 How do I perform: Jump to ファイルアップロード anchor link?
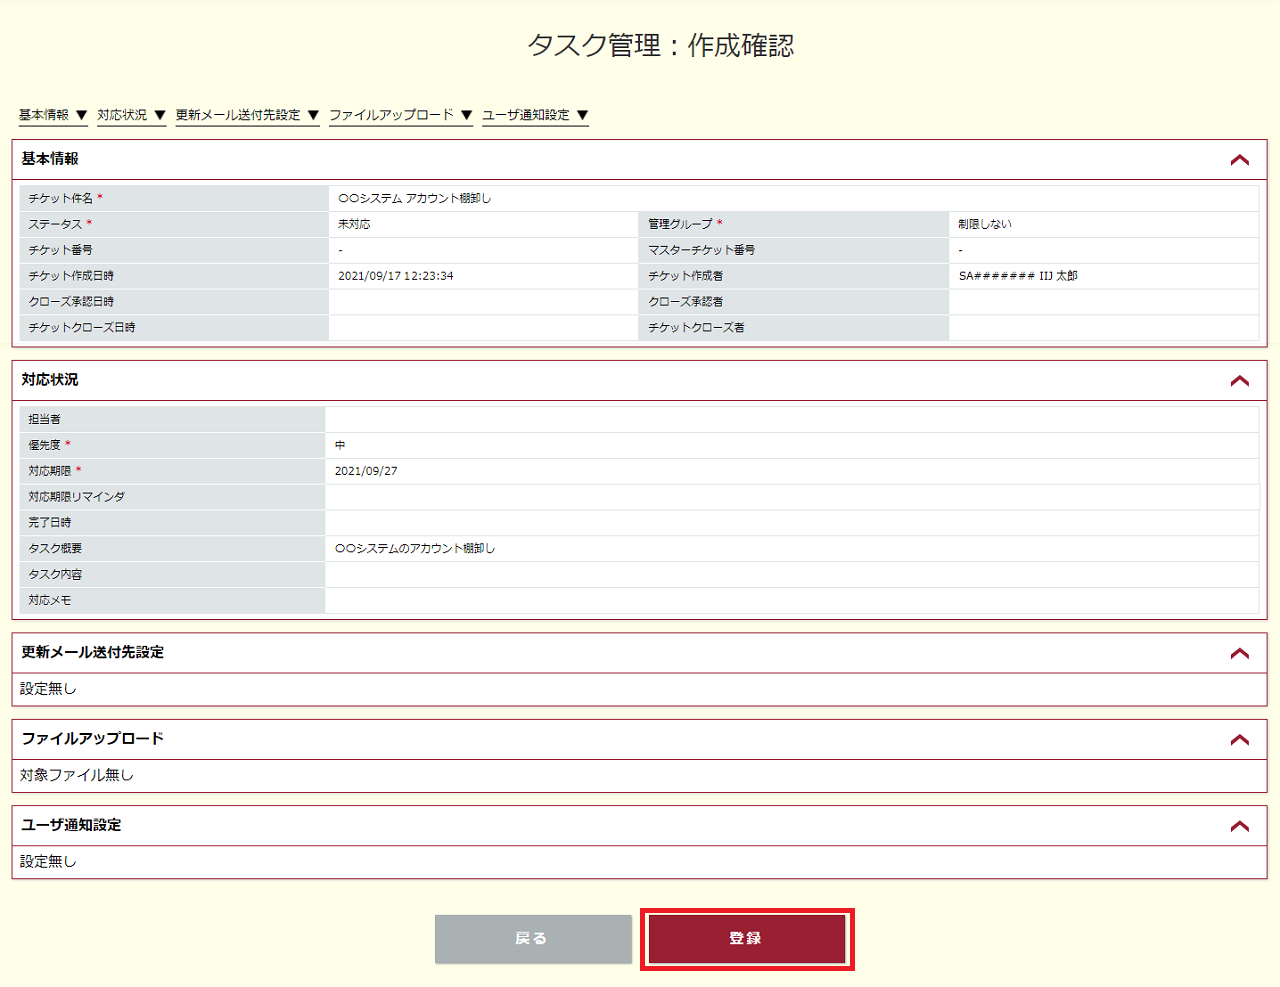[x=400, y=115]
